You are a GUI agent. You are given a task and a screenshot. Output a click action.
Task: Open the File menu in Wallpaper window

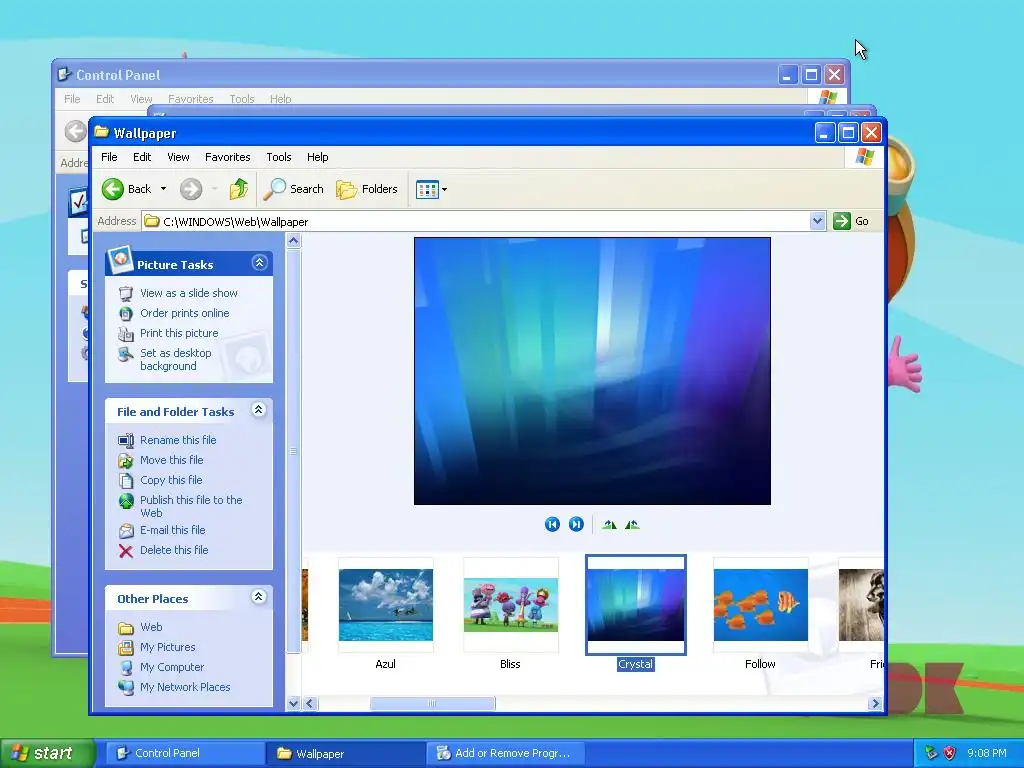click(109, 157)
